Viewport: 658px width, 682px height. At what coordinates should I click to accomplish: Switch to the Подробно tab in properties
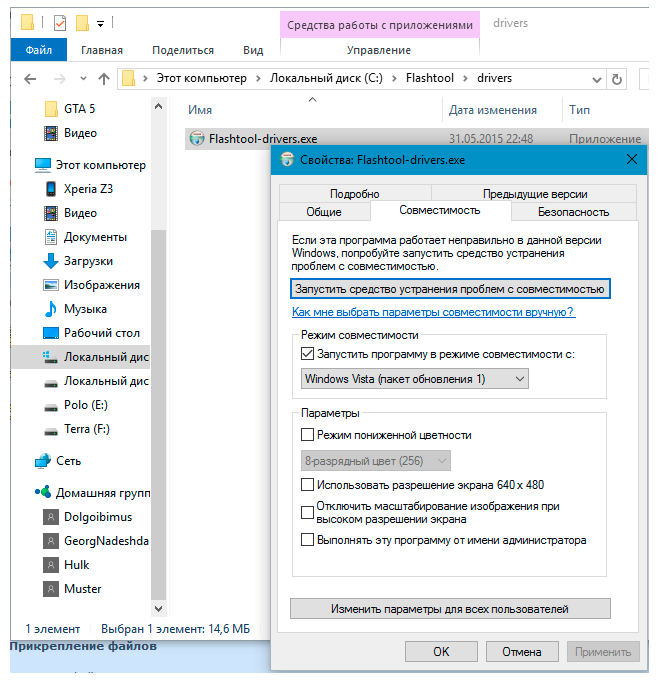[x=354, y=194]
